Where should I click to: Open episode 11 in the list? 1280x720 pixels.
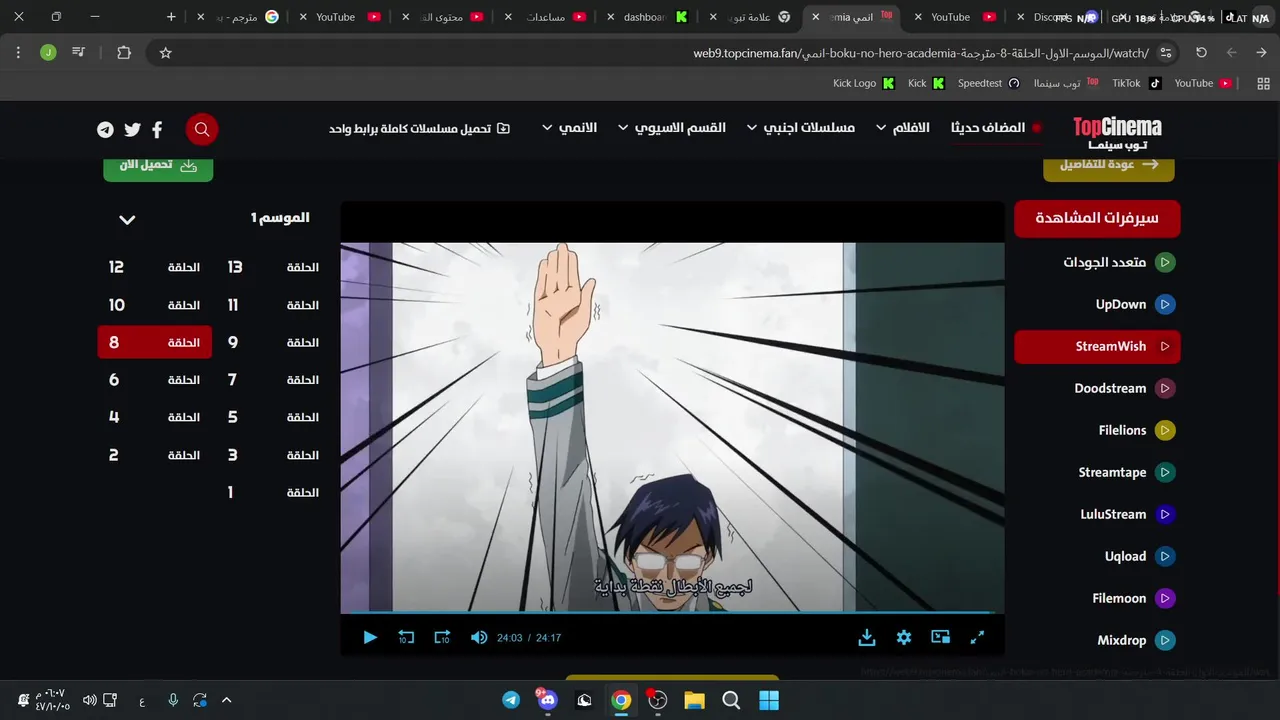pyautogui.click(x=272, y=305)
